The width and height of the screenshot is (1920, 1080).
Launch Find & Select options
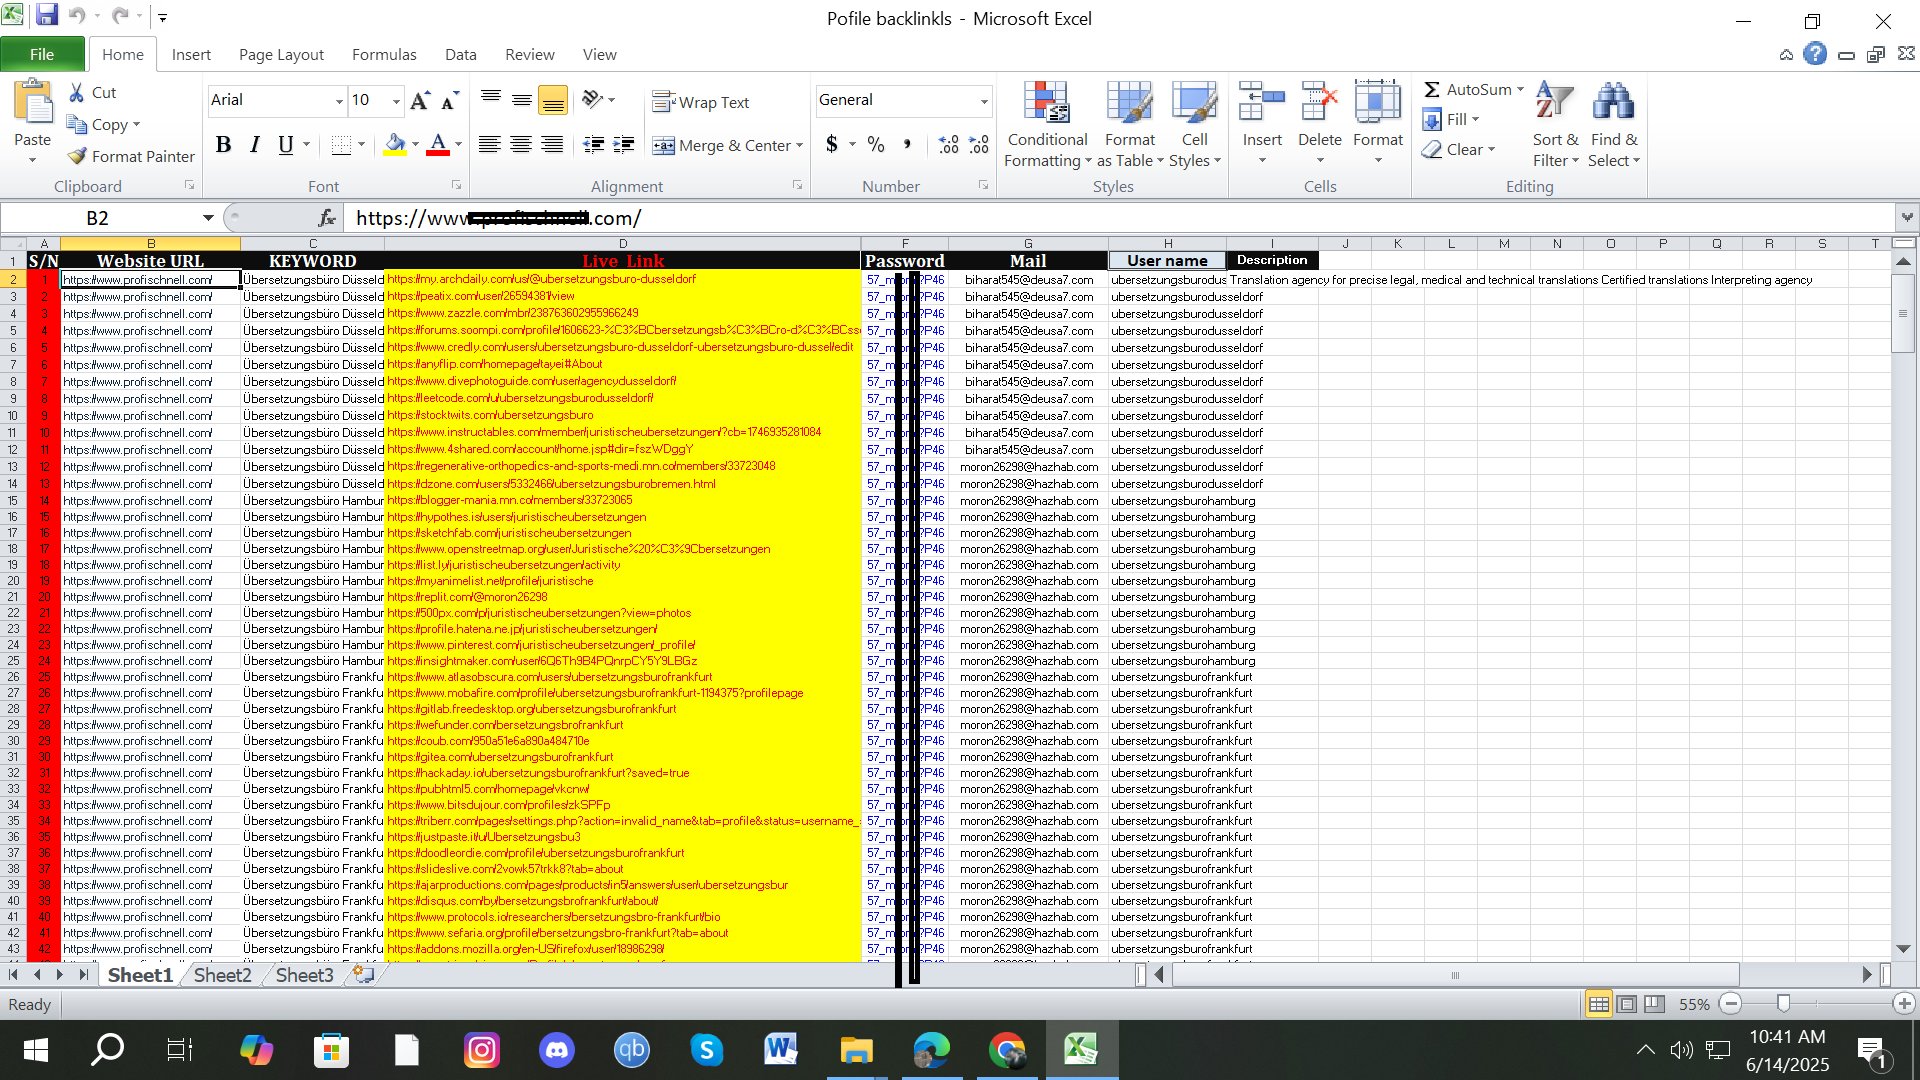coord(1614,124)
